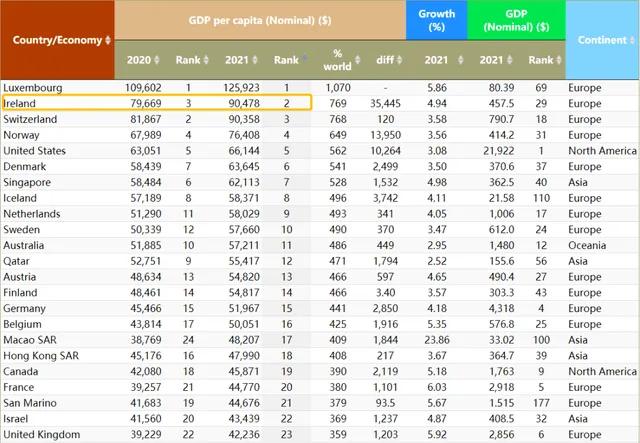Sort by the Continent column header
Screen dimensions: 640x443
pyautogui.click(x=602, y=40)
